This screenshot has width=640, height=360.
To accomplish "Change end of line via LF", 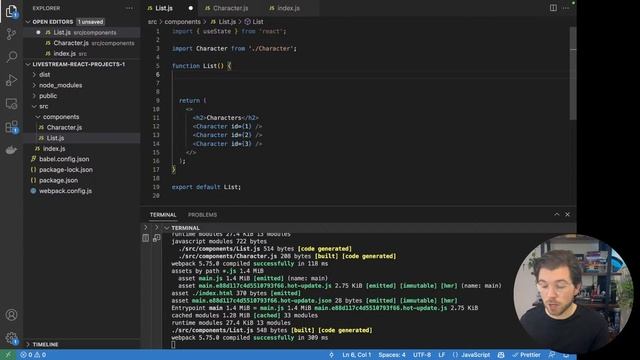I will tap(442, 355).
